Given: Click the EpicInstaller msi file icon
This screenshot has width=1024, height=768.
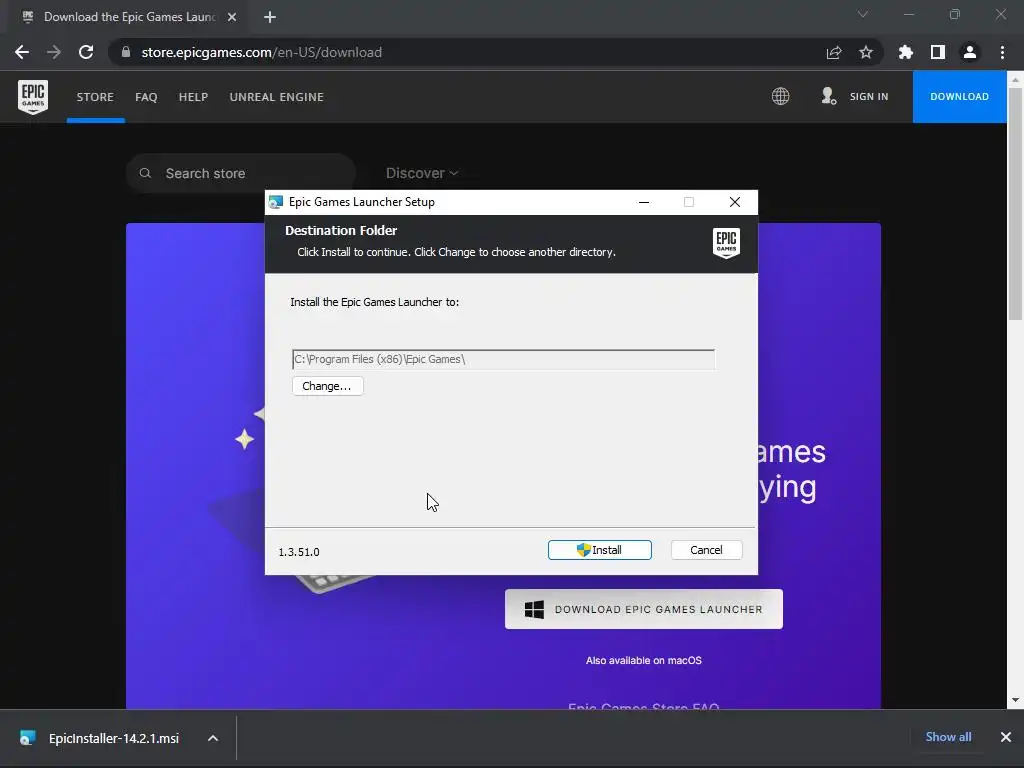Looking at the screenshot, I should [27, 738].
